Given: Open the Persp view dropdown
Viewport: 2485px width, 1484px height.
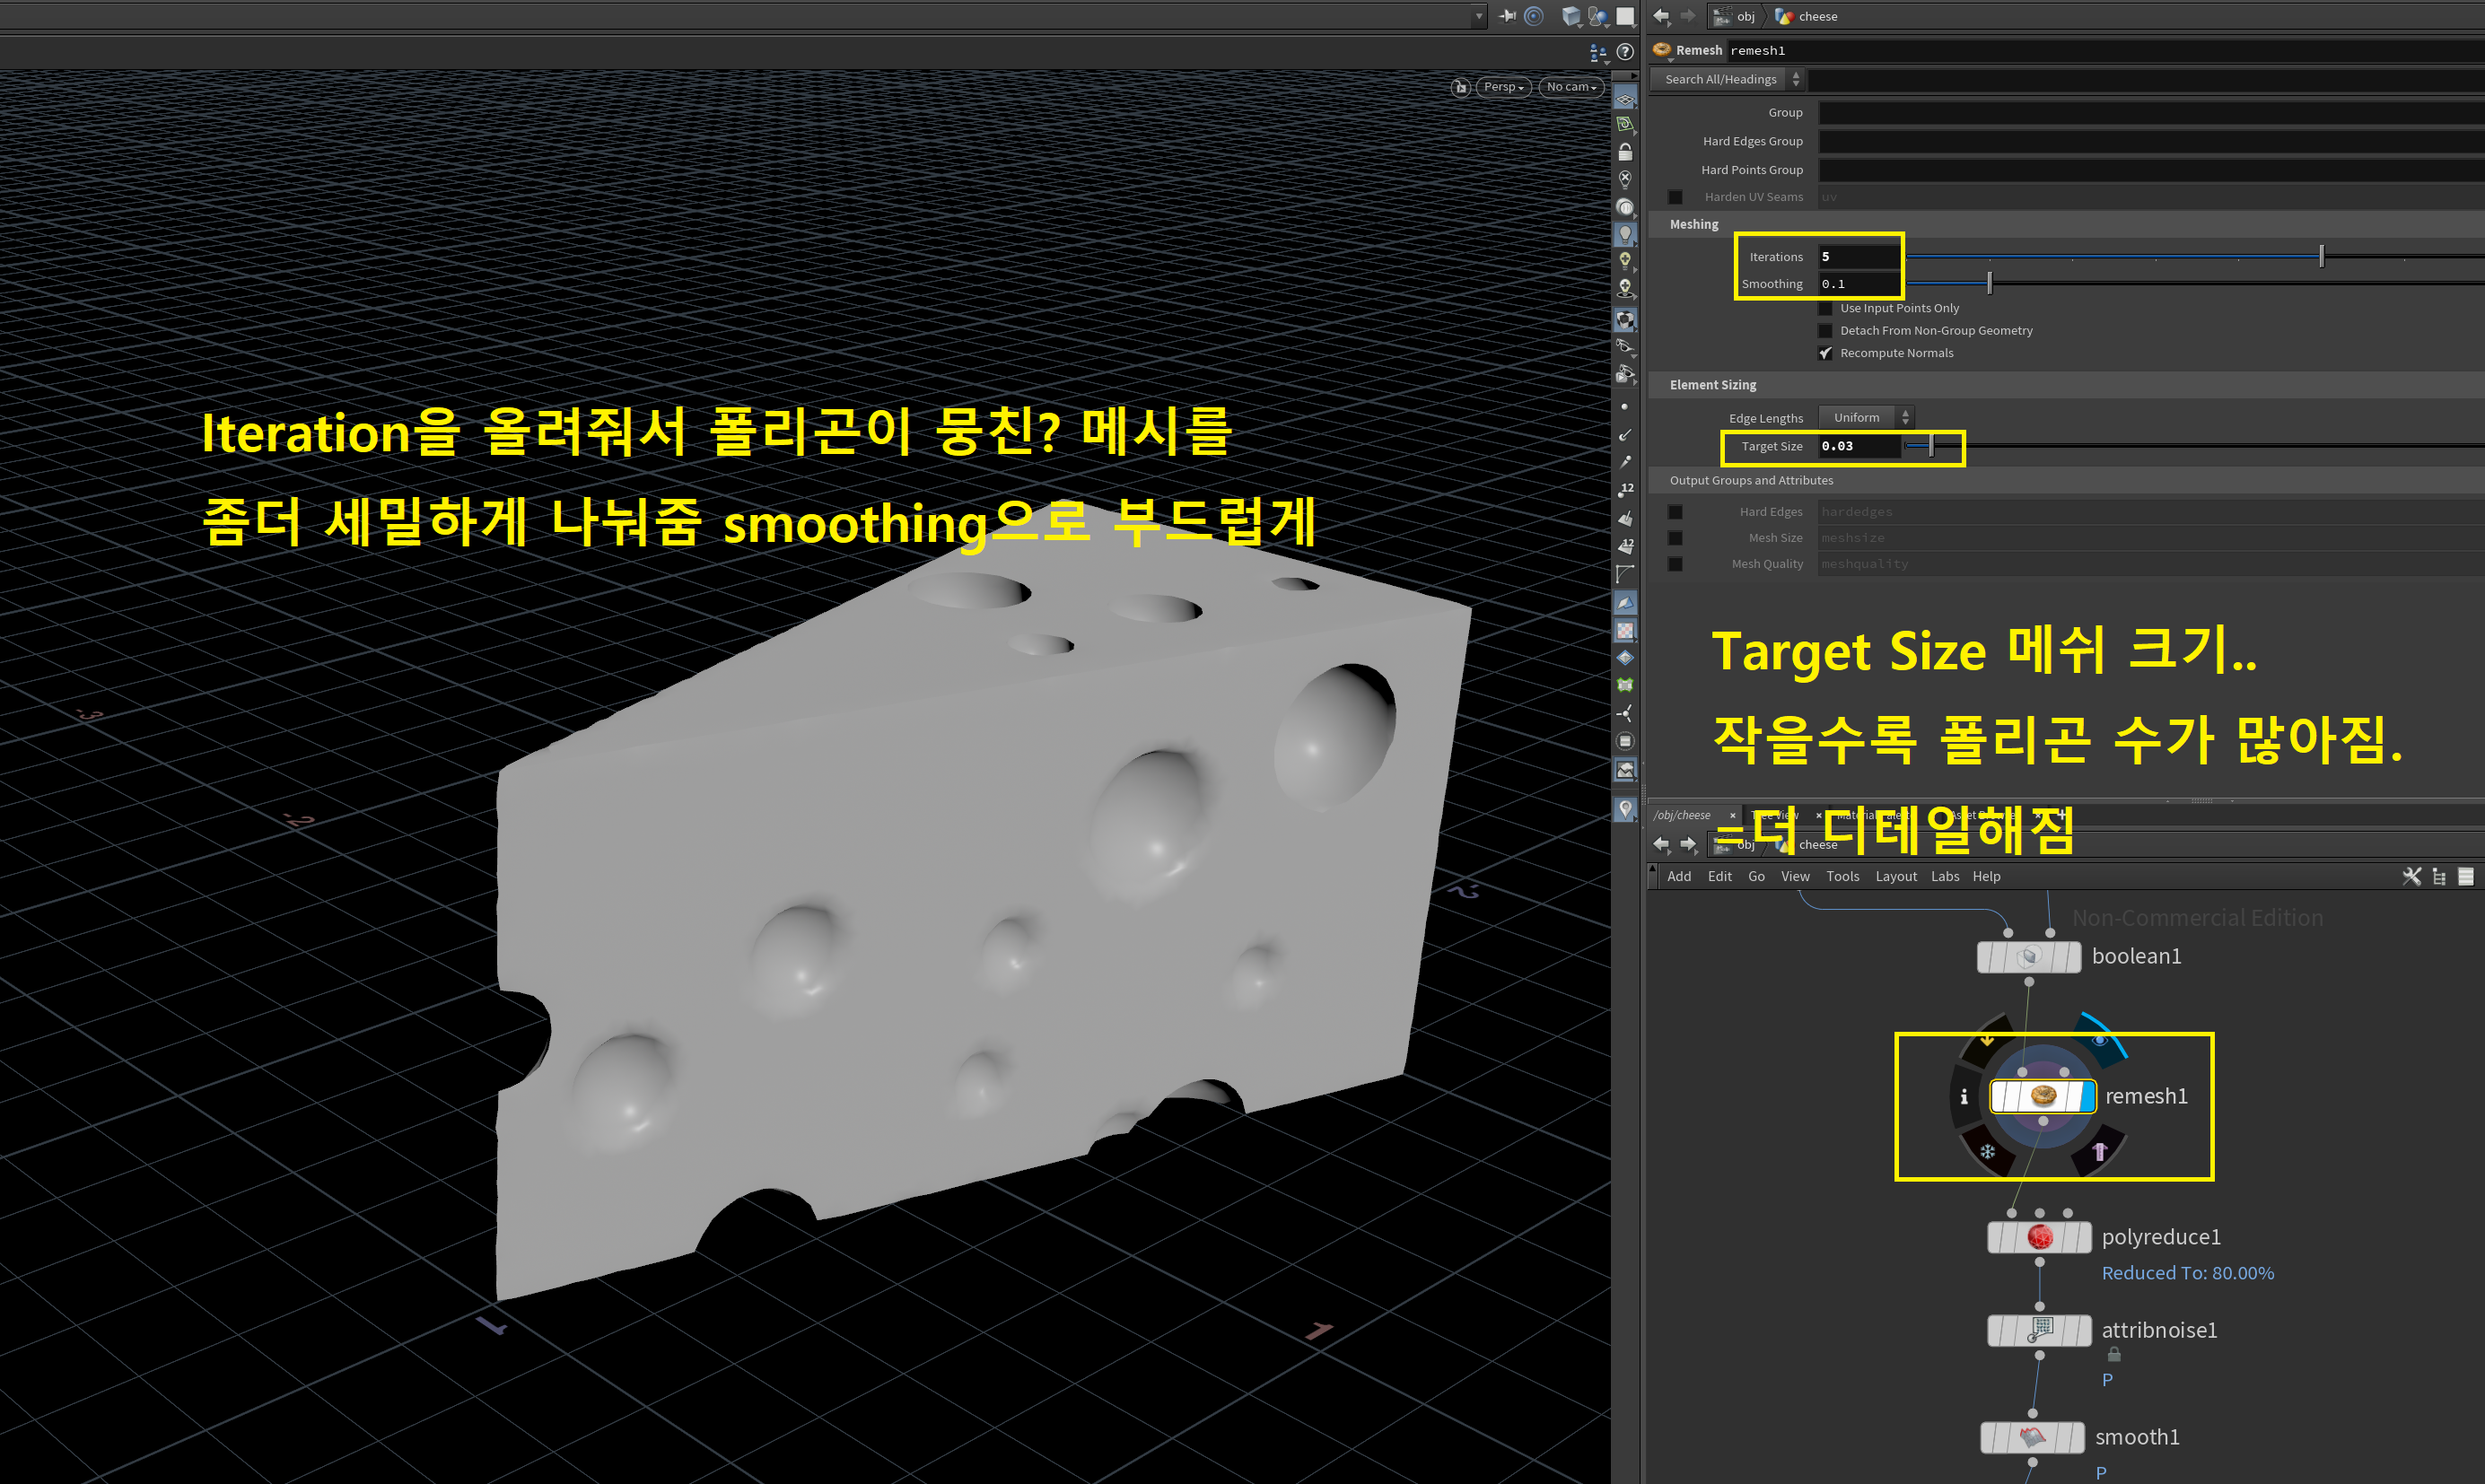Looking at the screenshot, I should (1503, 87).
